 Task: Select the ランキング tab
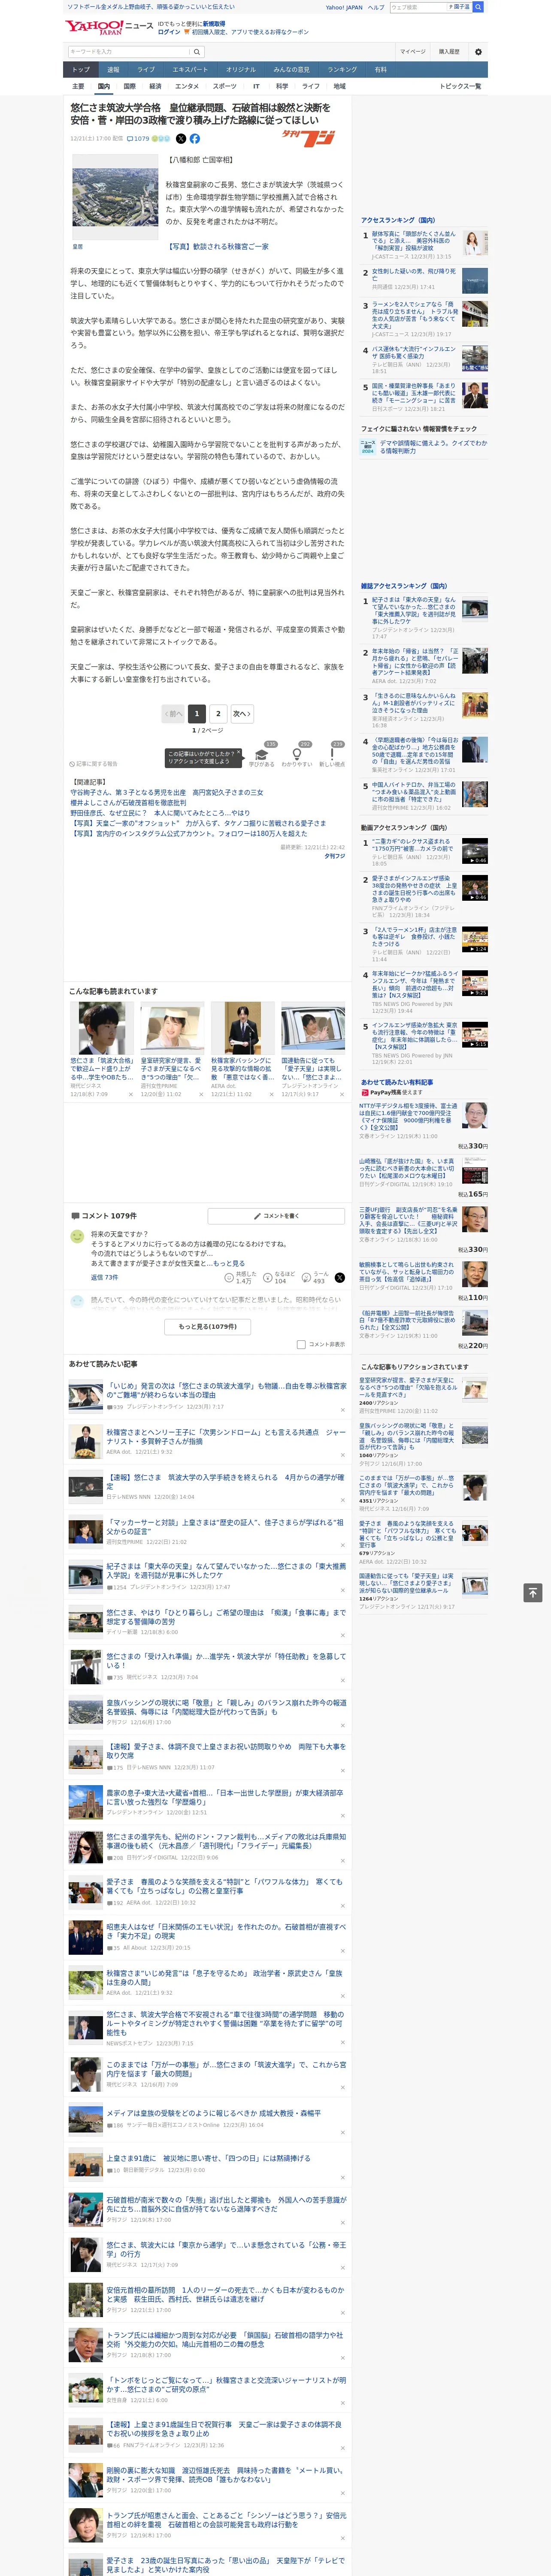pyautogui.click(x=342, y=70)
